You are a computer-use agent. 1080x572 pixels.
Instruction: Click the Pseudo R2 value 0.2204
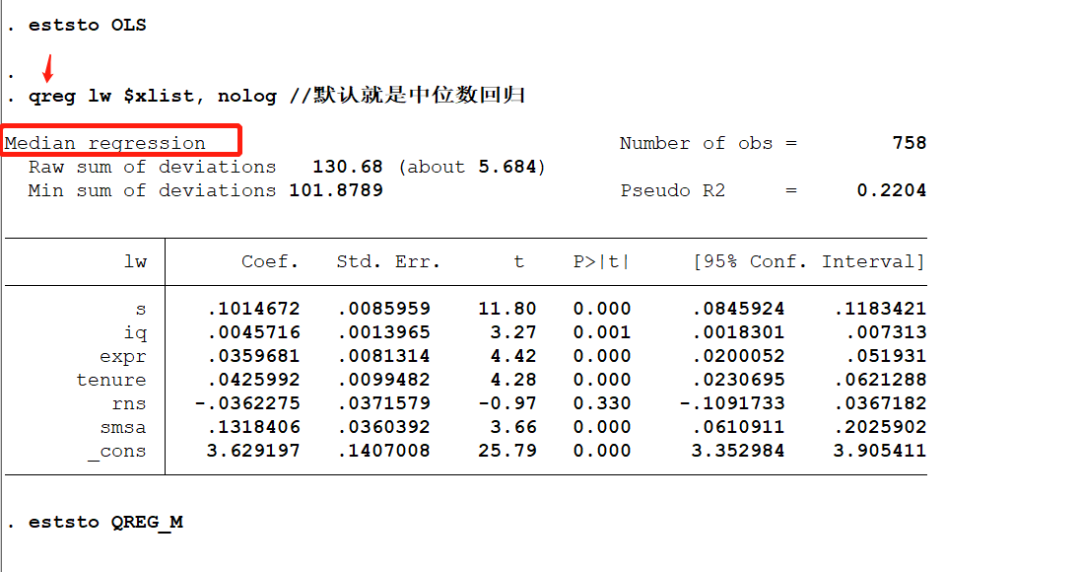tap(891, 191)
